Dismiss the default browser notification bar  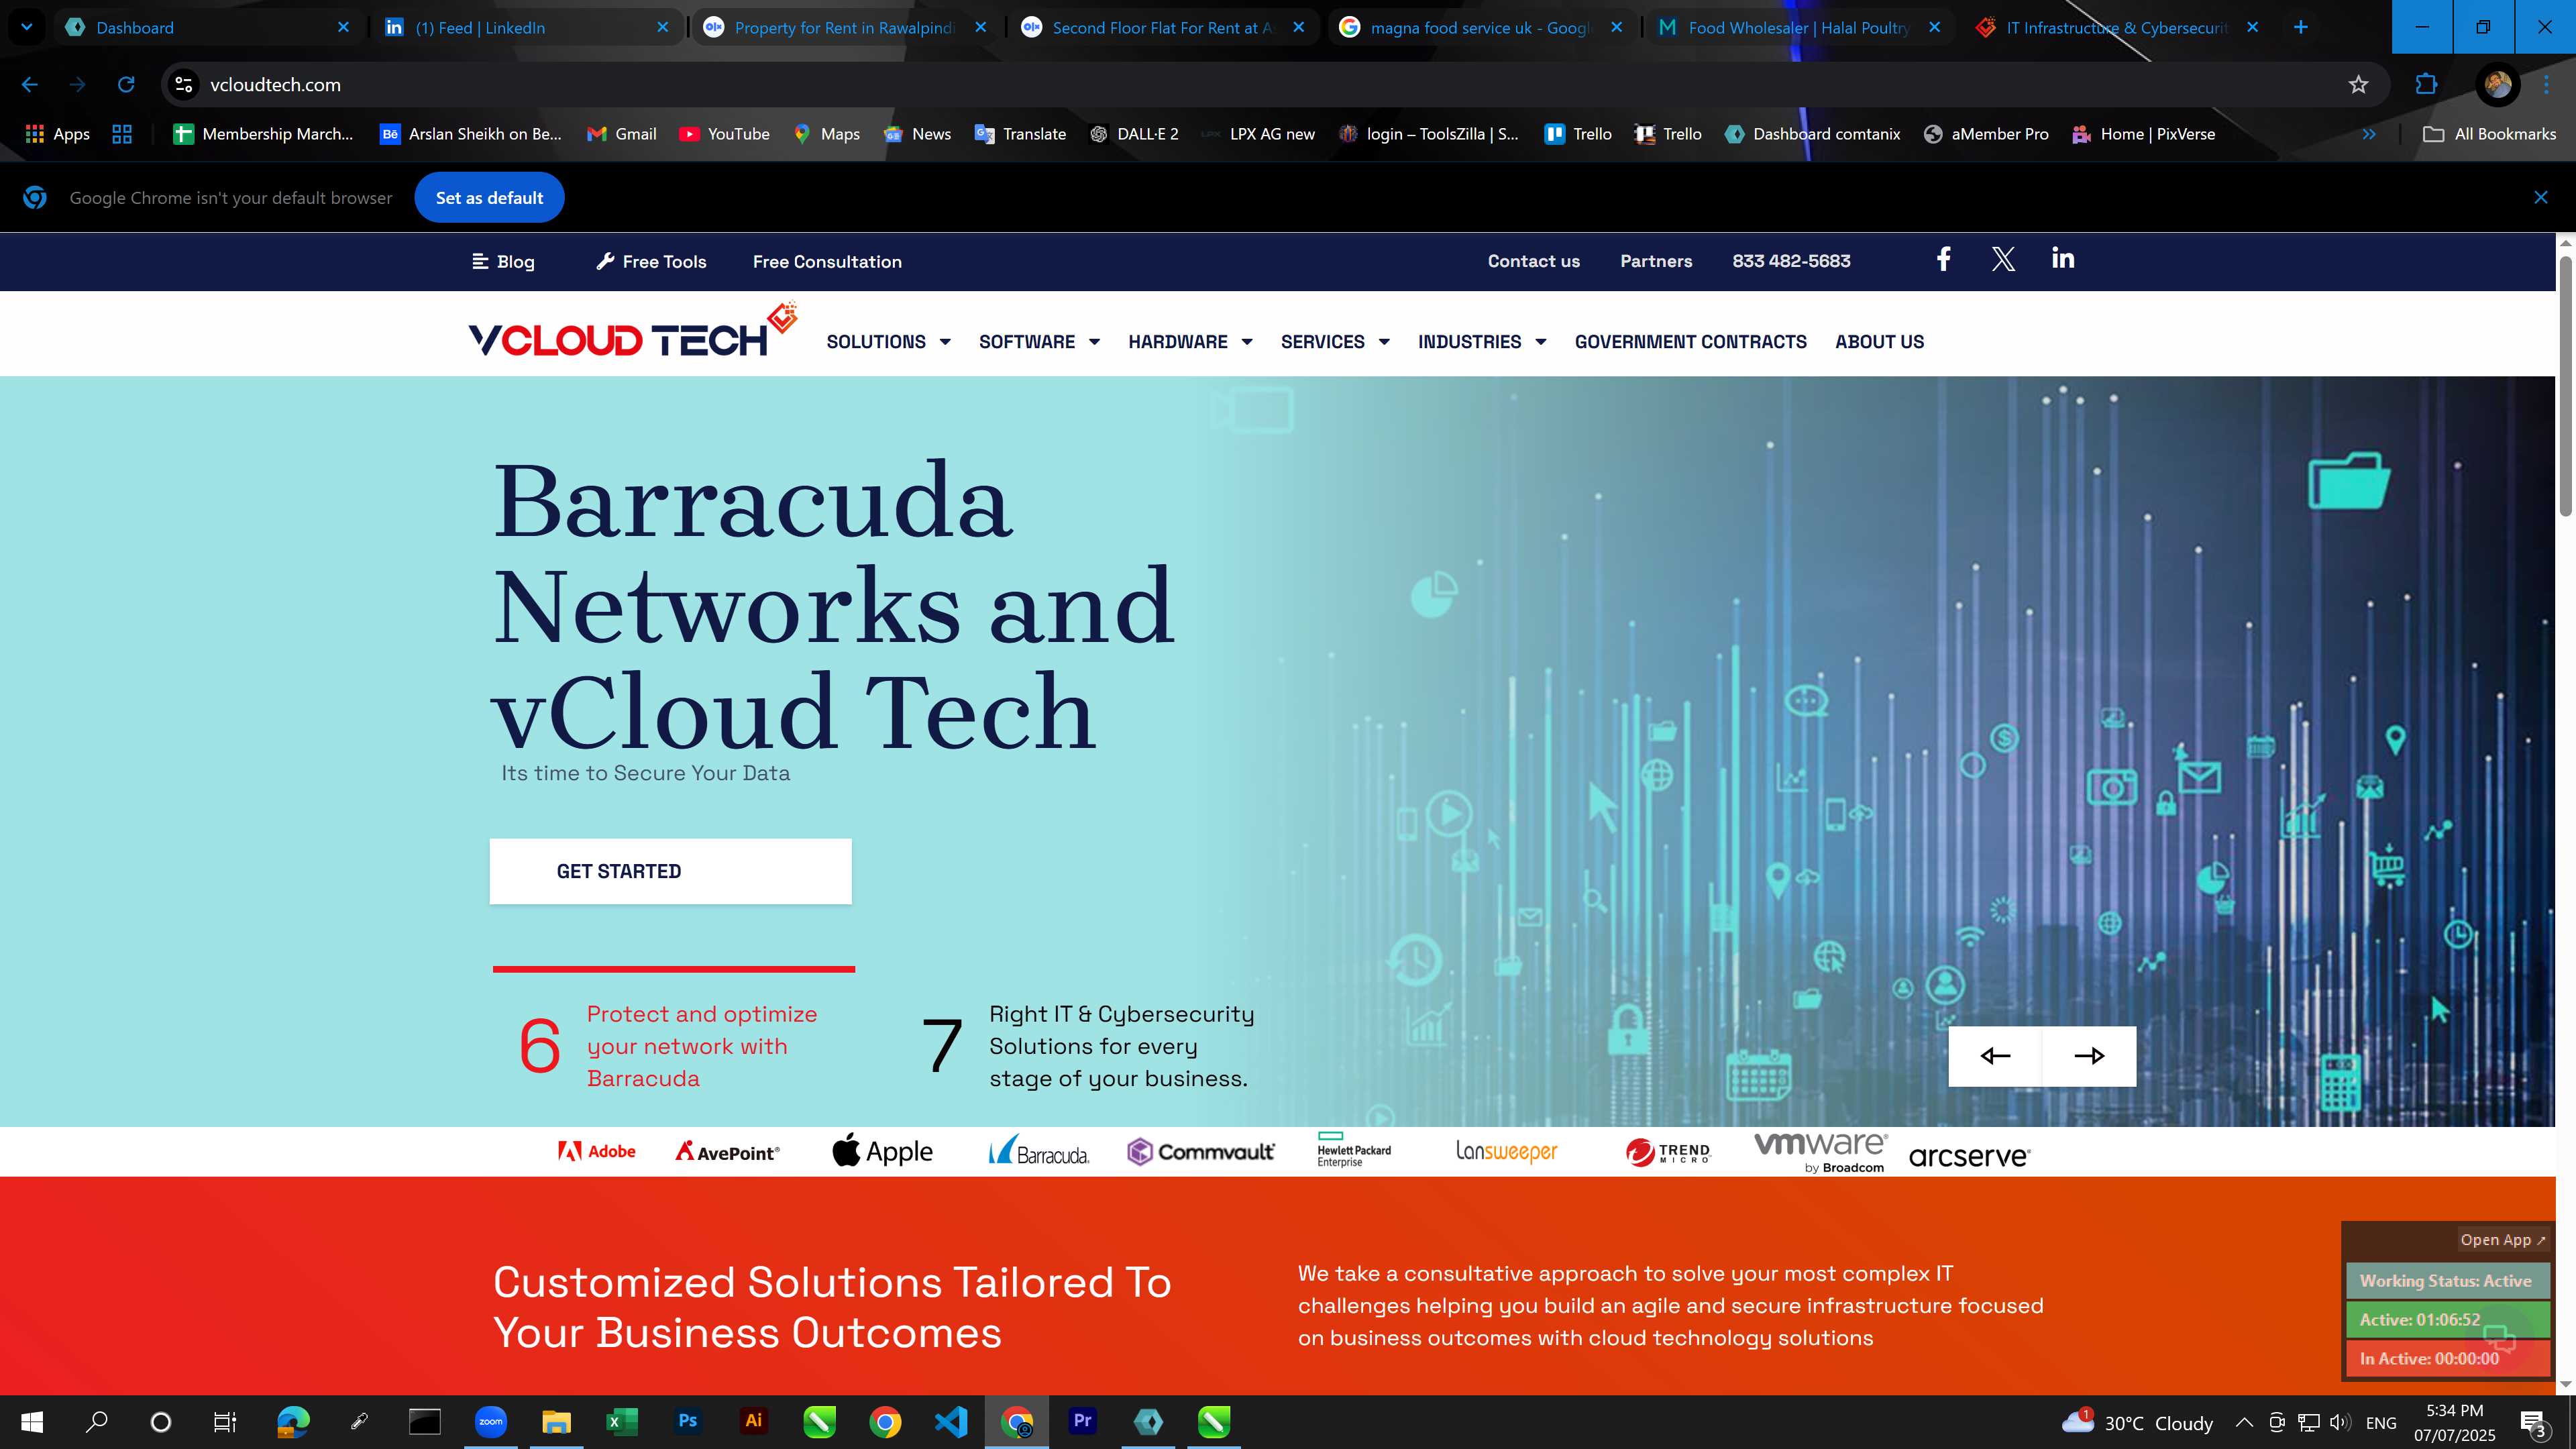(2540, 198)
